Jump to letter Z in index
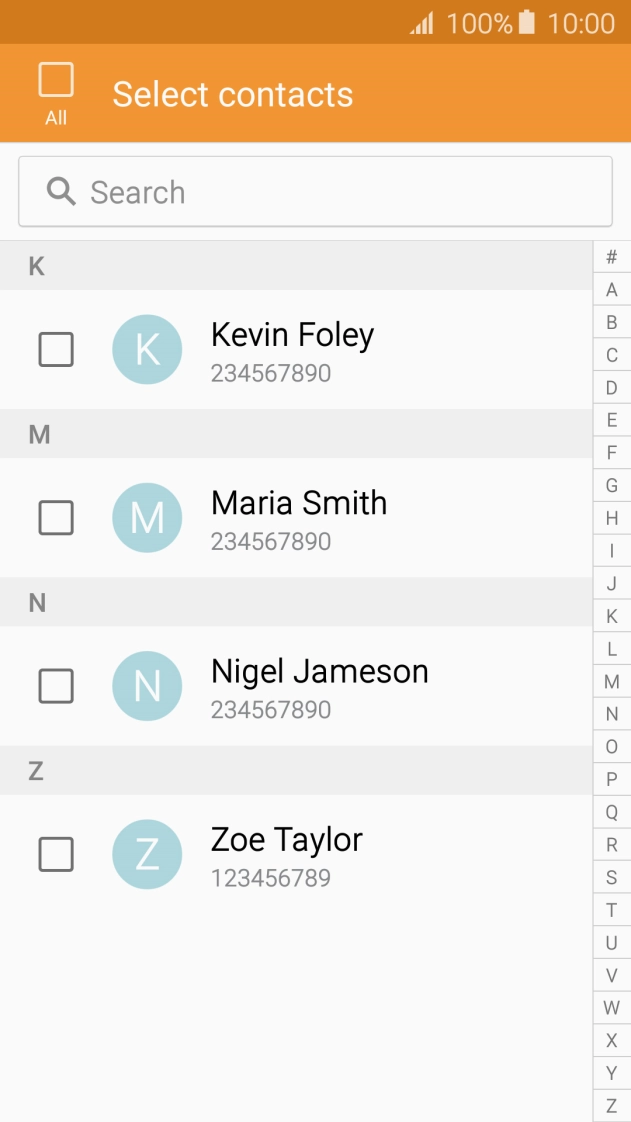Screen dimensions: 631x1122 point(612,1106)
